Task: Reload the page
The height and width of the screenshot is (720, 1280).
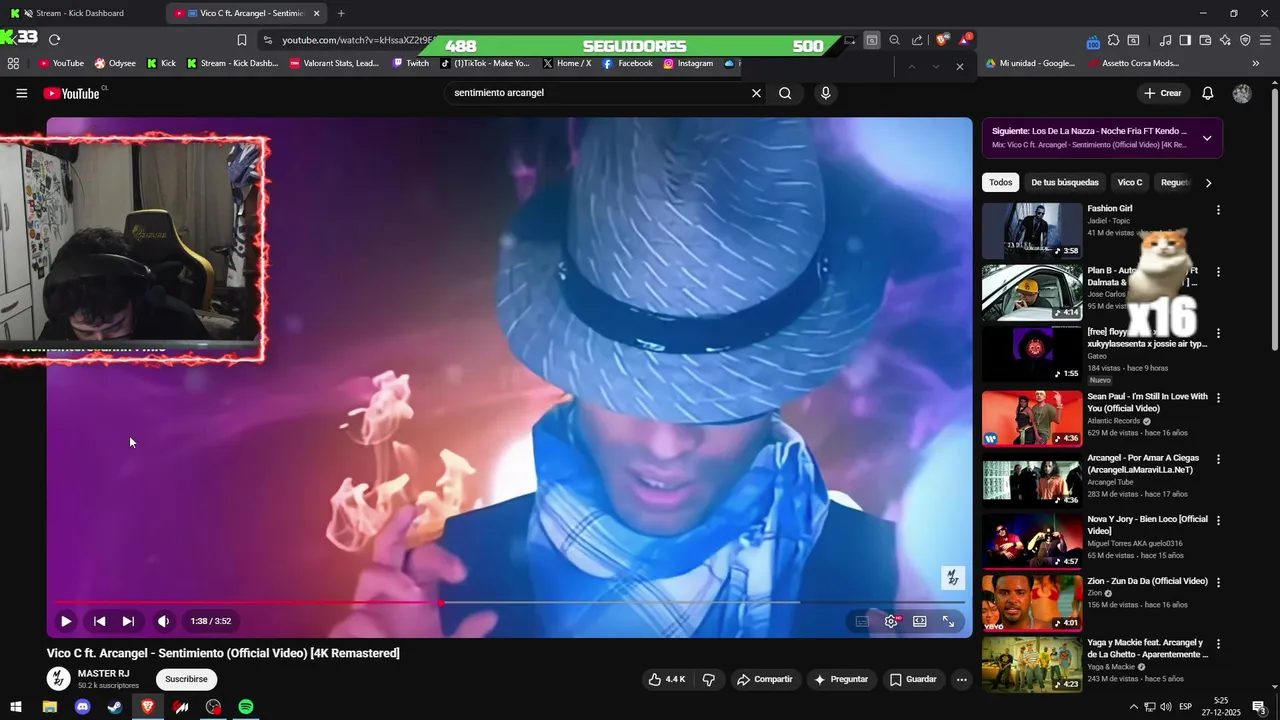Action: point(54,40)
